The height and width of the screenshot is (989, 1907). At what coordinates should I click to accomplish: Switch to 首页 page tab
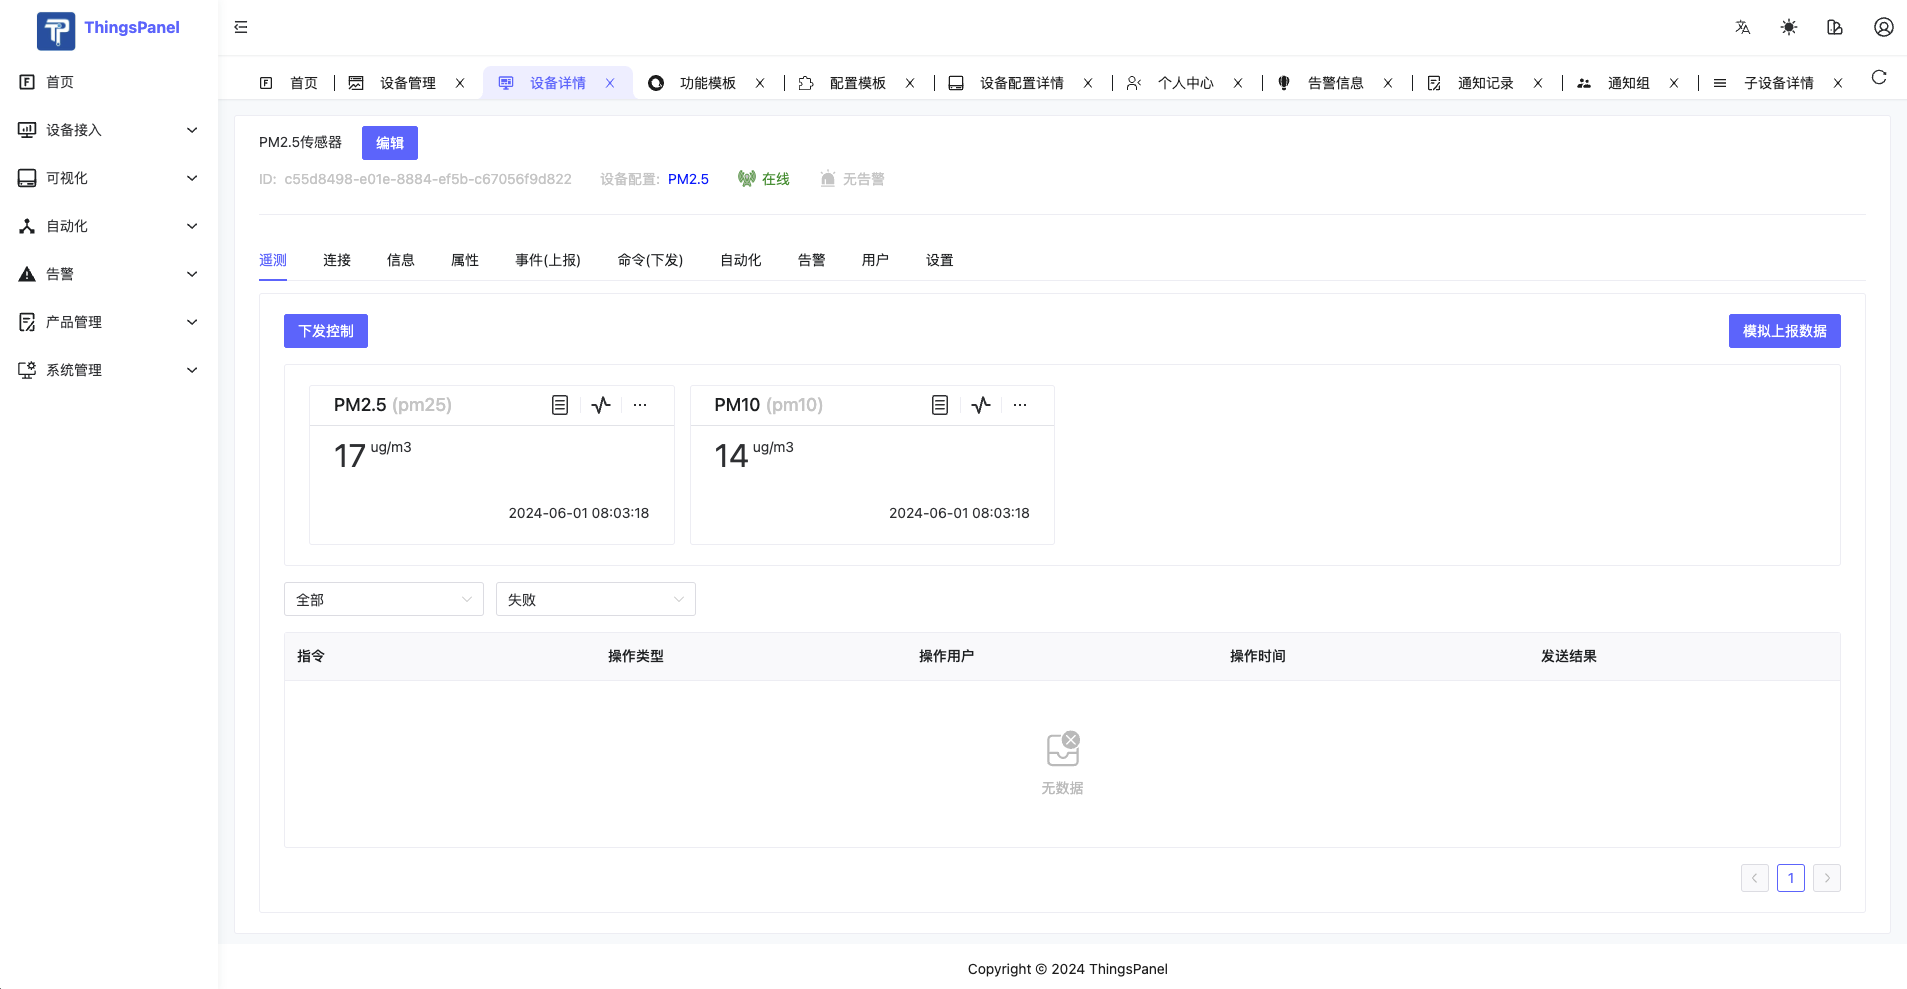pos(289,83)
